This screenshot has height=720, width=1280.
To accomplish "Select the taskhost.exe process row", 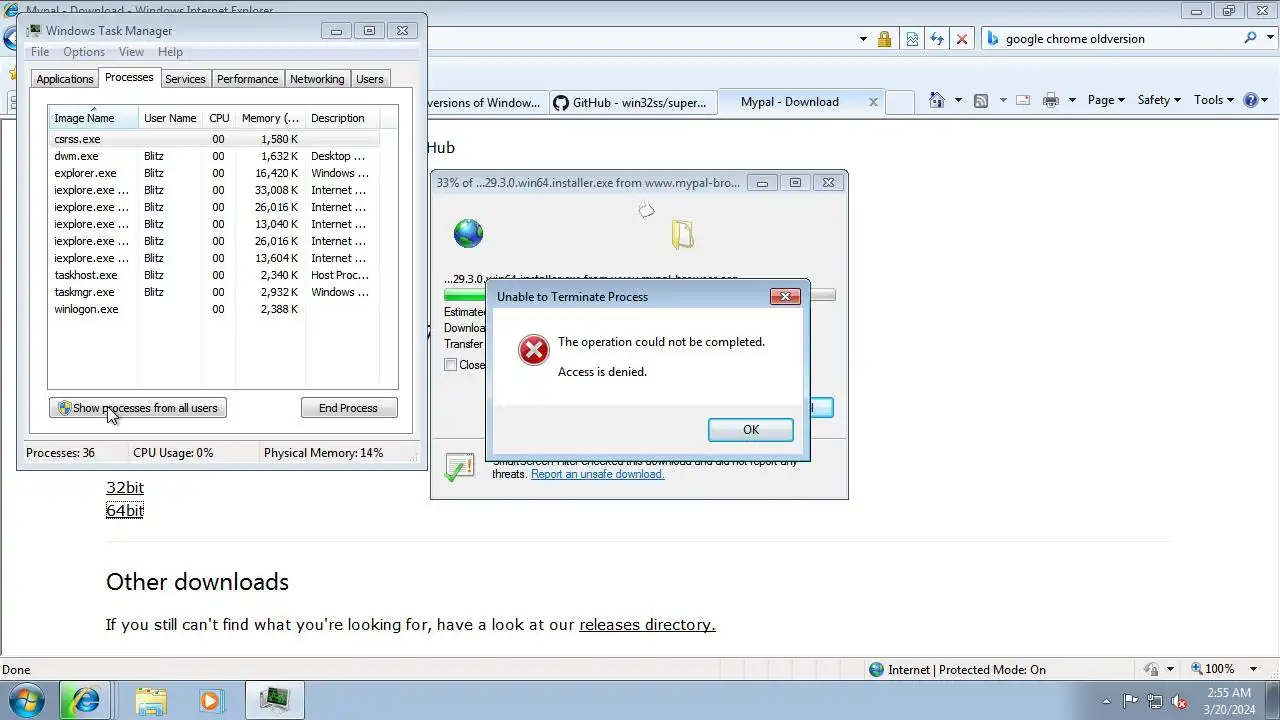I will tap(214, 275).
